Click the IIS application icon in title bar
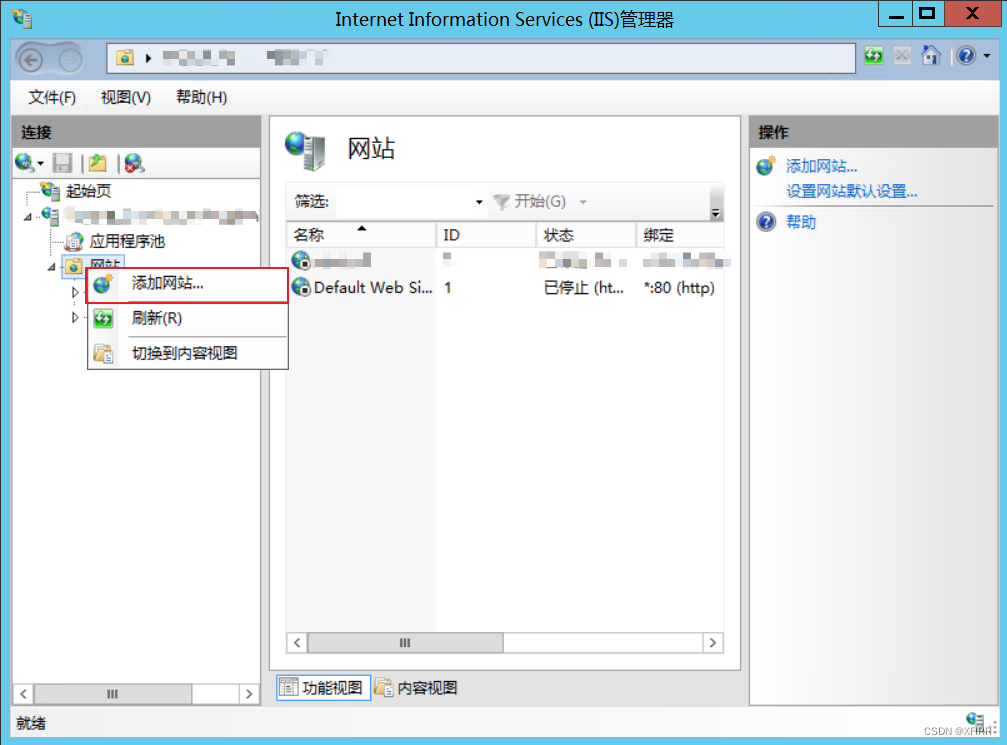Viewport: 1007px width, 745px height. (x=22, y=19)
